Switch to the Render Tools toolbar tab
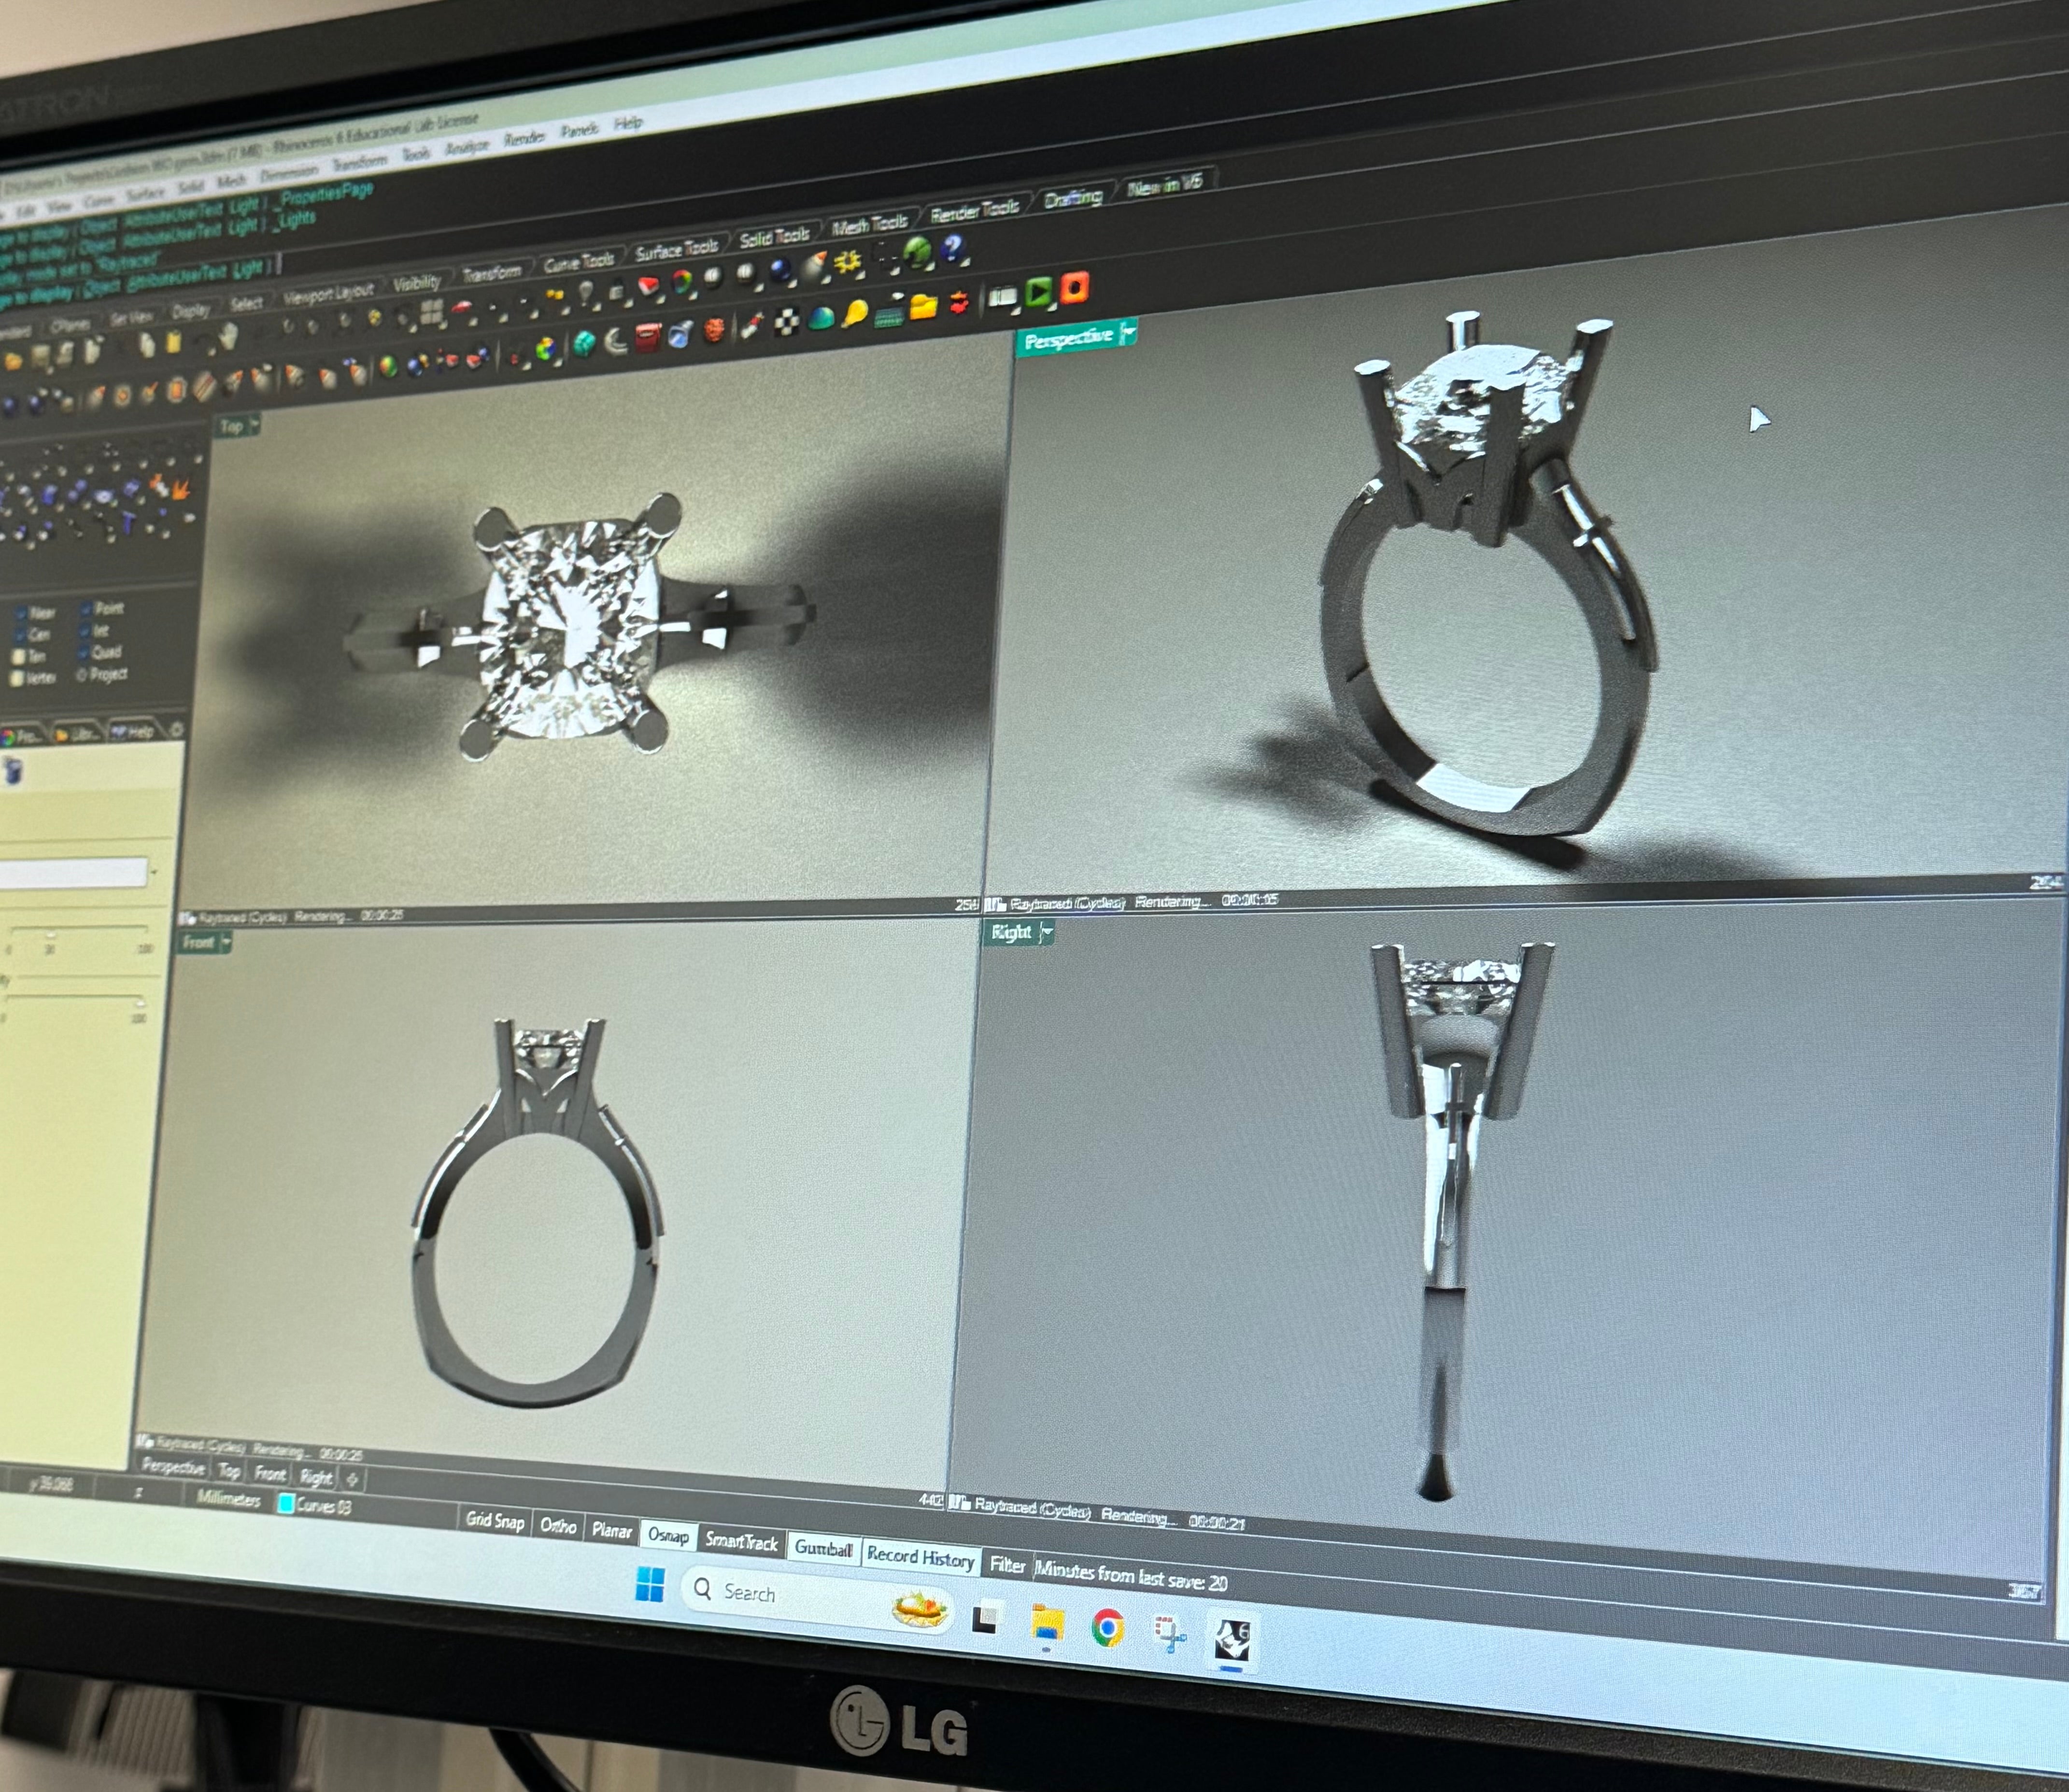 tap(974, 210)
